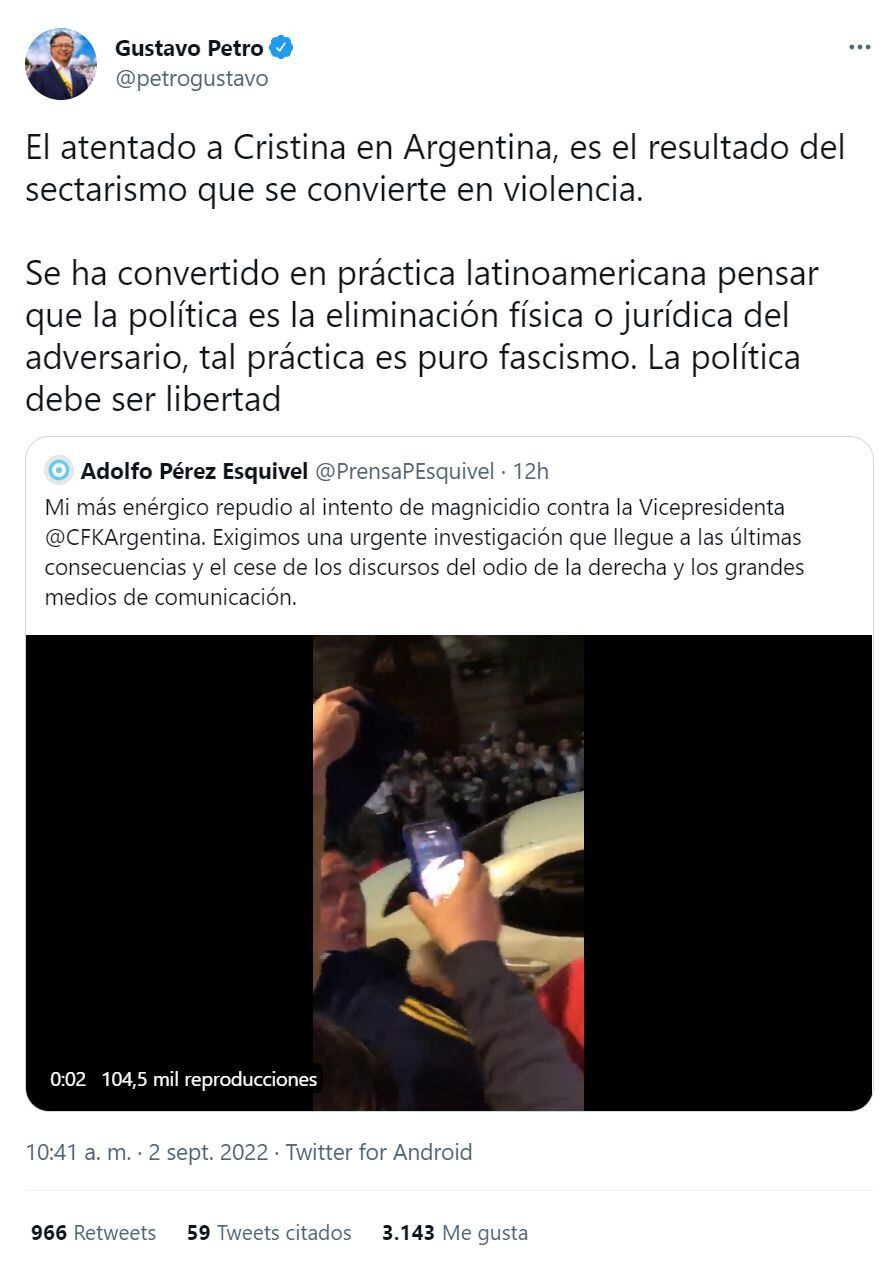This screenshot has width=884, height=1262.
Task: Play the embedded video thumbnail
Action: (449, 872)
